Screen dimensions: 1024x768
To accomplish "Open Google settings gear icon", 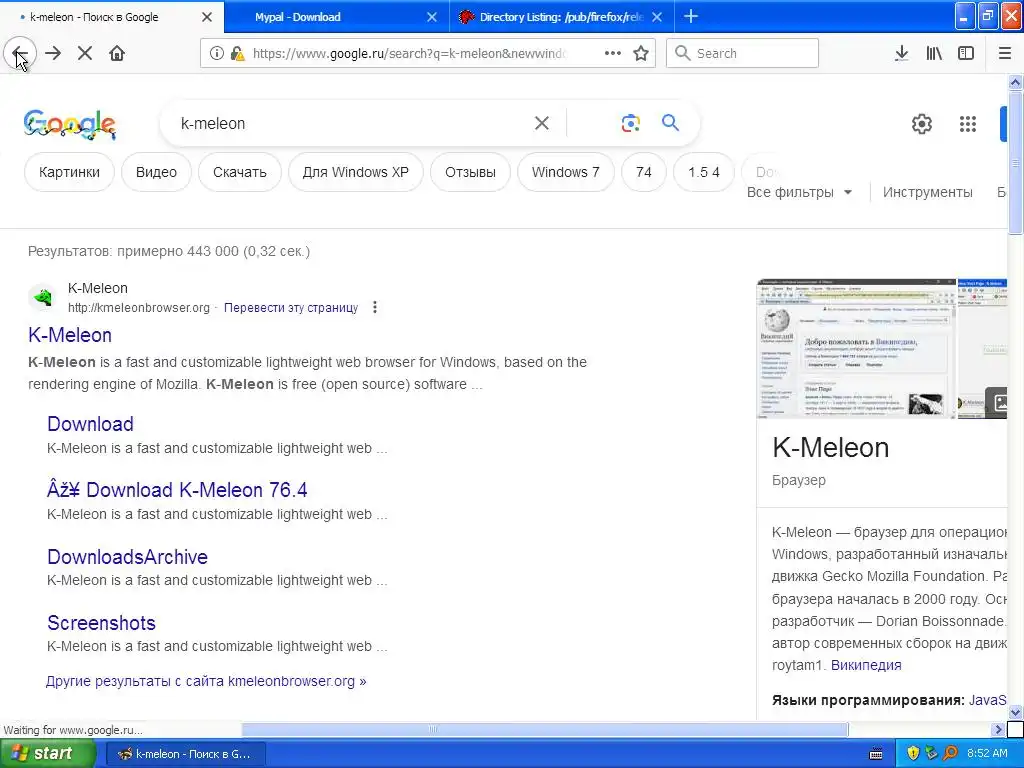I will tap(921, 124).
